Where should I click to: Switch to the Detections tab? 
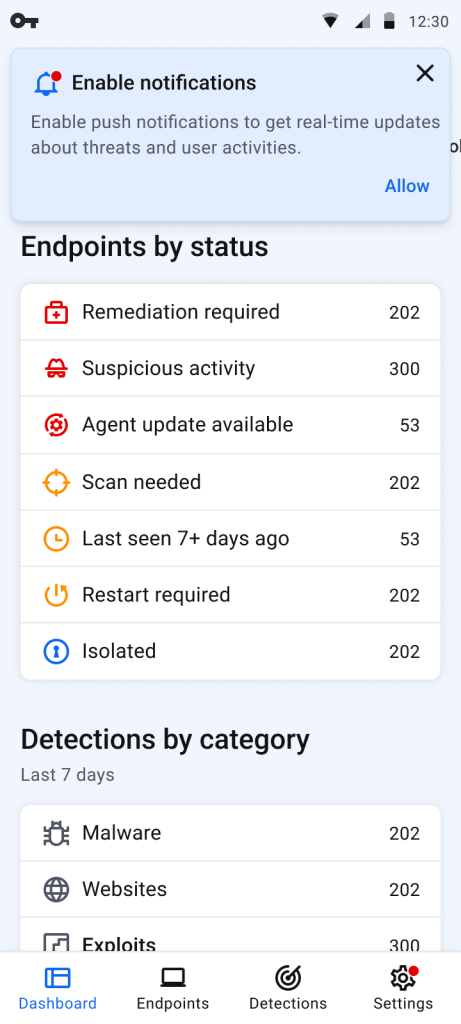click(x=288, y=989)
